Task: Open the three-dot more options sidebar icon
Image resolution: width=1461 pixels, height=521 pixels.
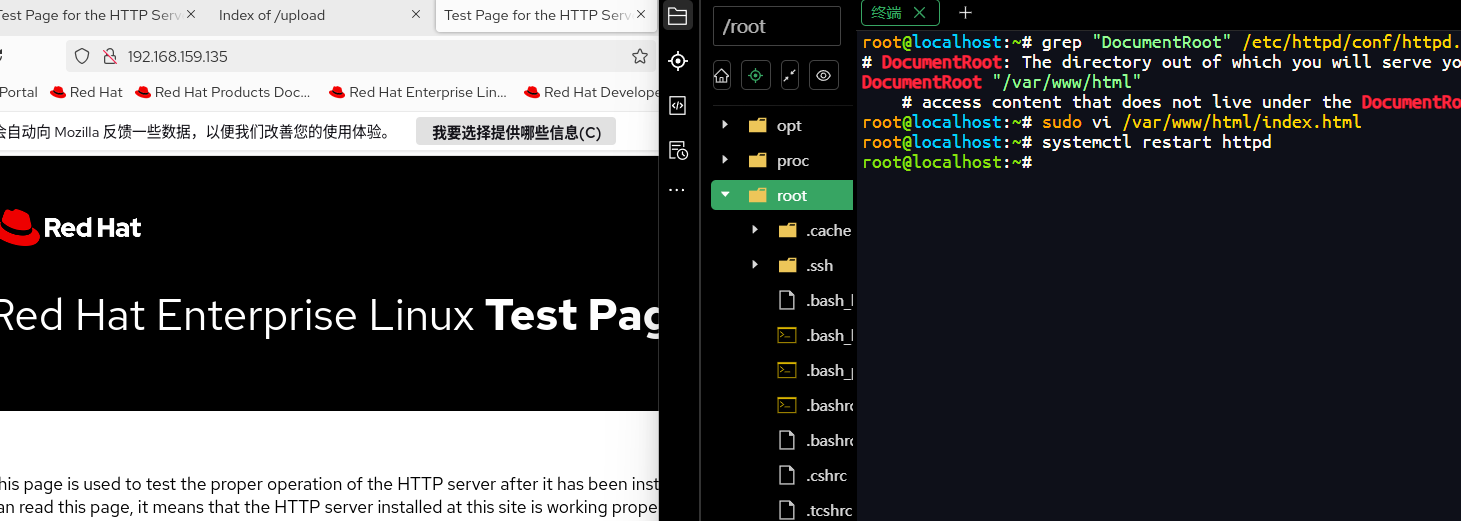Action: coord(678,189)
